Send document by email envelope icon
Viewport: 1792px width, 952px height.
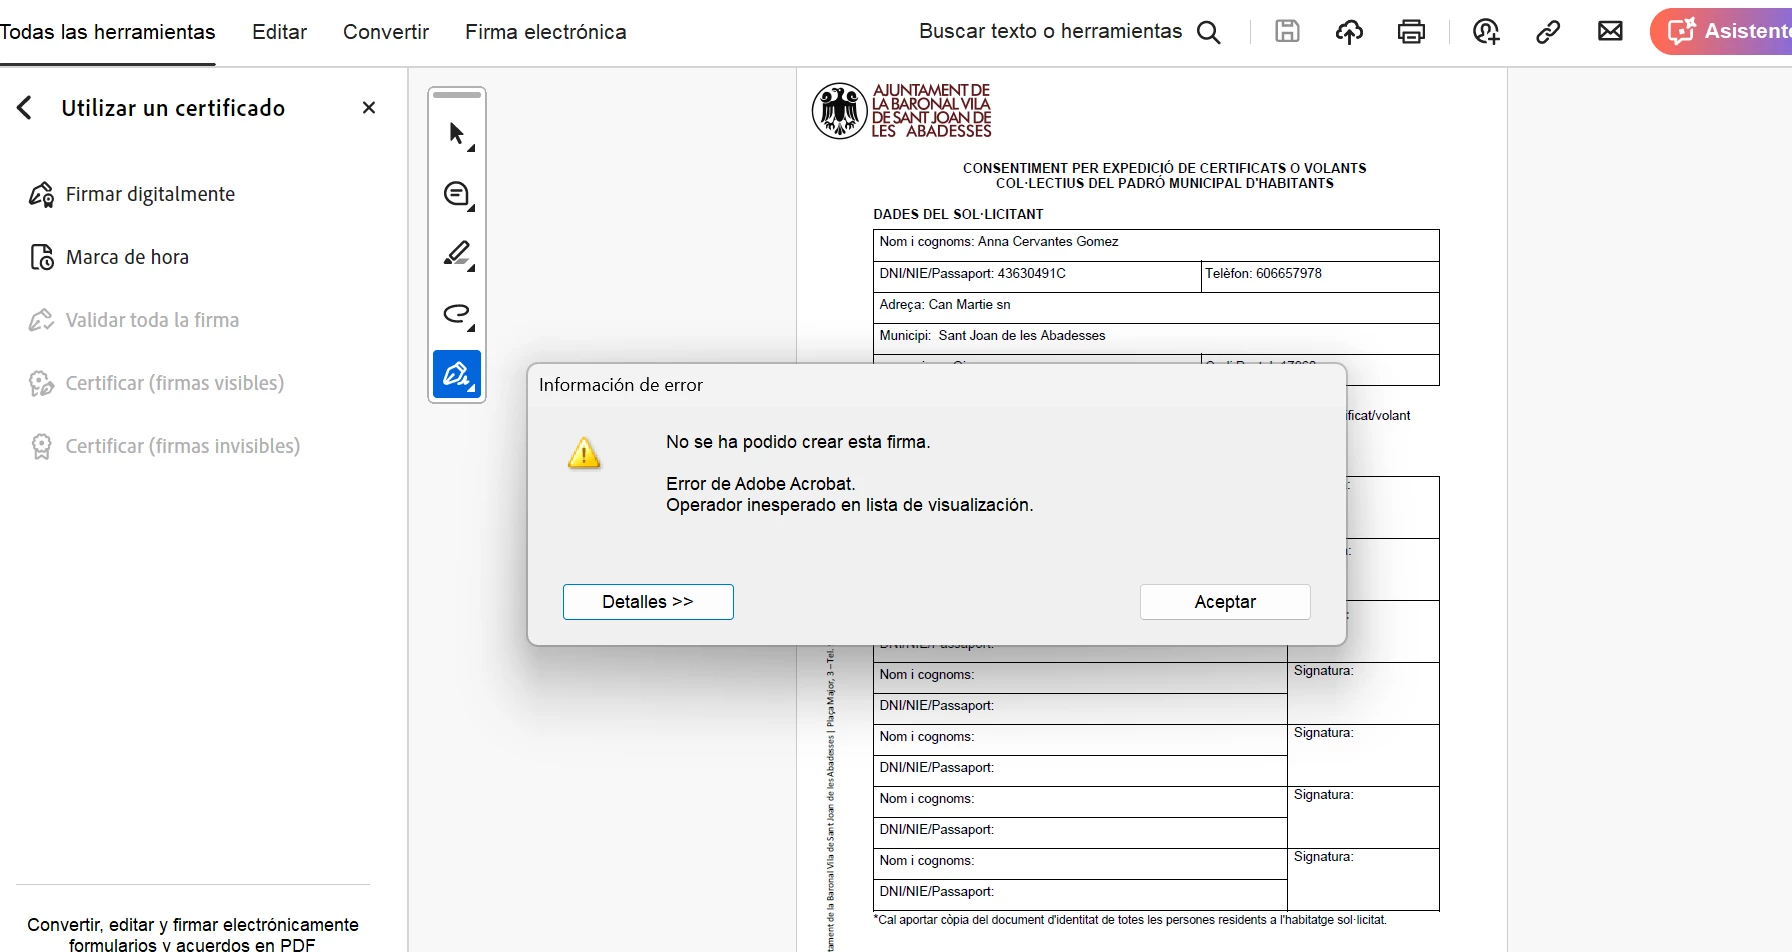pos(1610,32)
